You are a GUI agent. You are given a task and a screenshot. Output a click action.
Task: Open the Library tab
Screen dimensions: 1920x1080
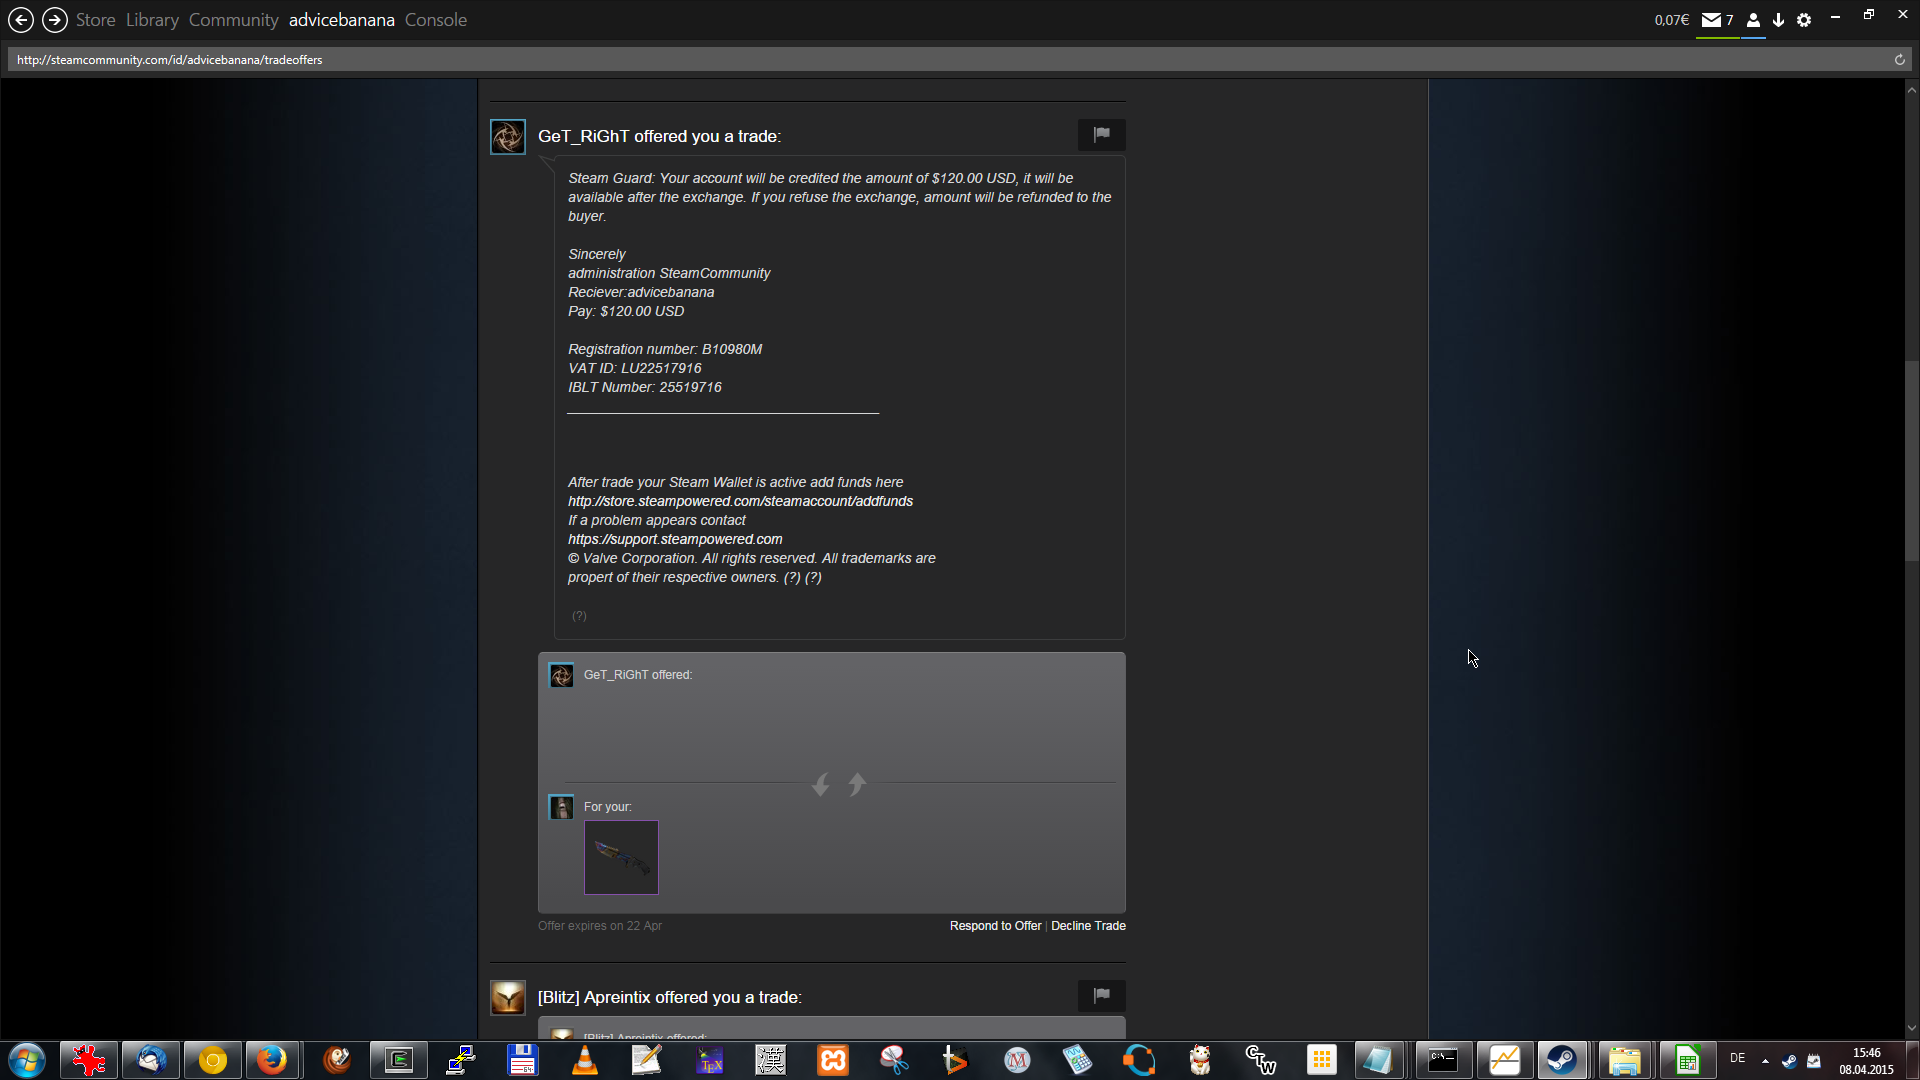coord(152,20)
